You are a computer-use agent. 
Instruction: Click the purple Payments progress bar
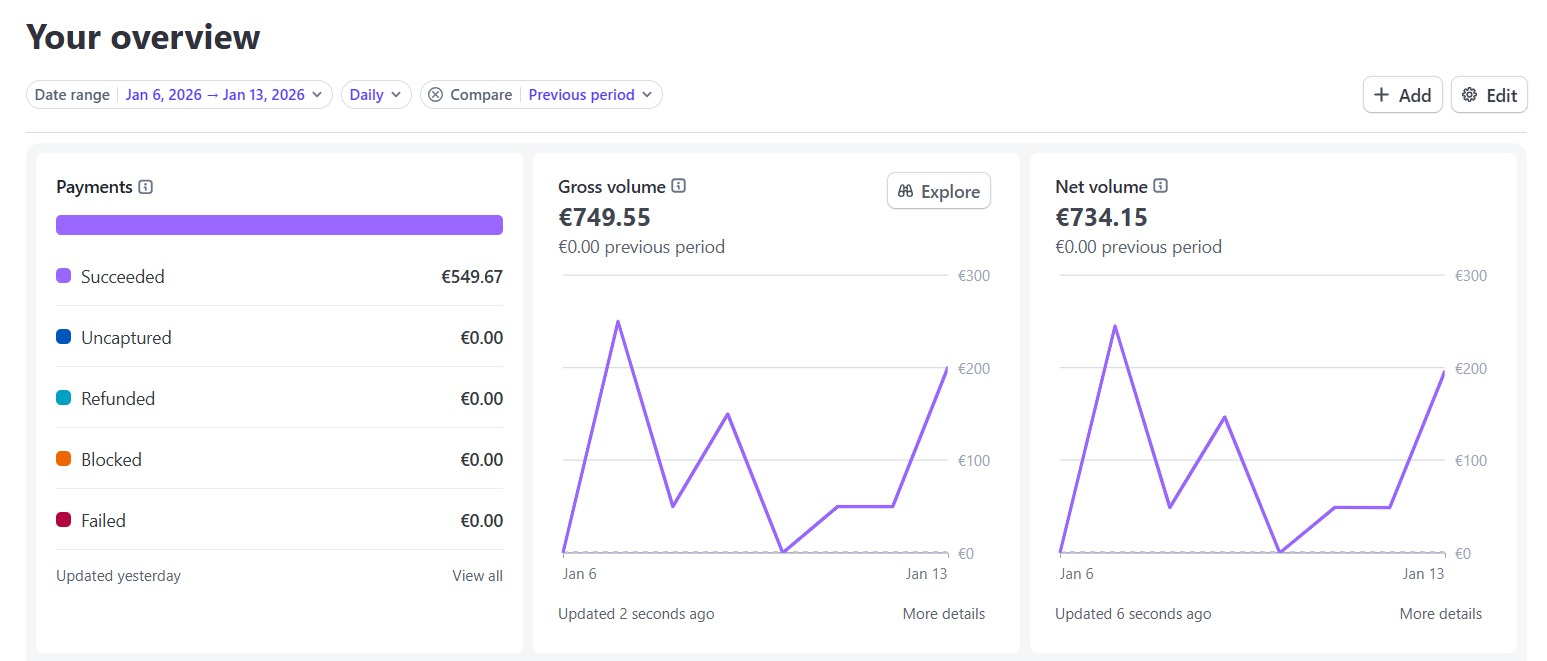279,224
